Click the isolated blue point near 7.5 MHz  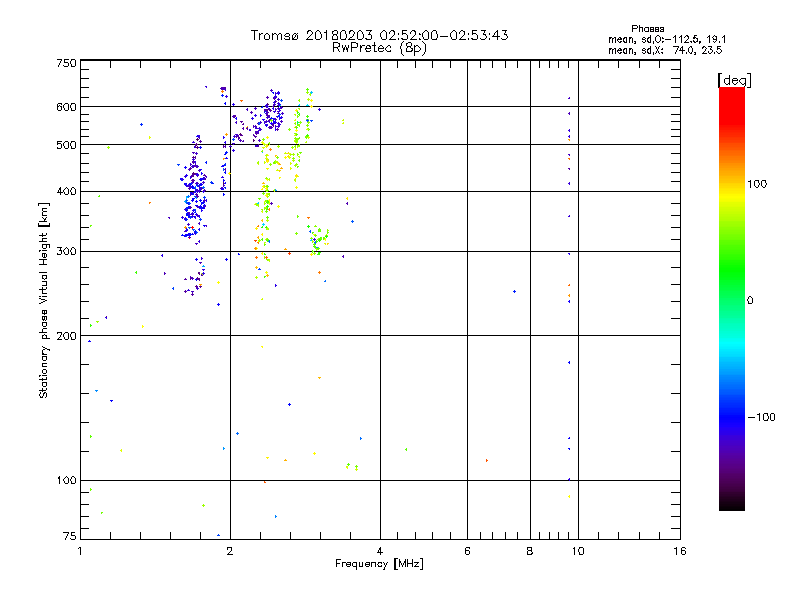pos(514,292)
